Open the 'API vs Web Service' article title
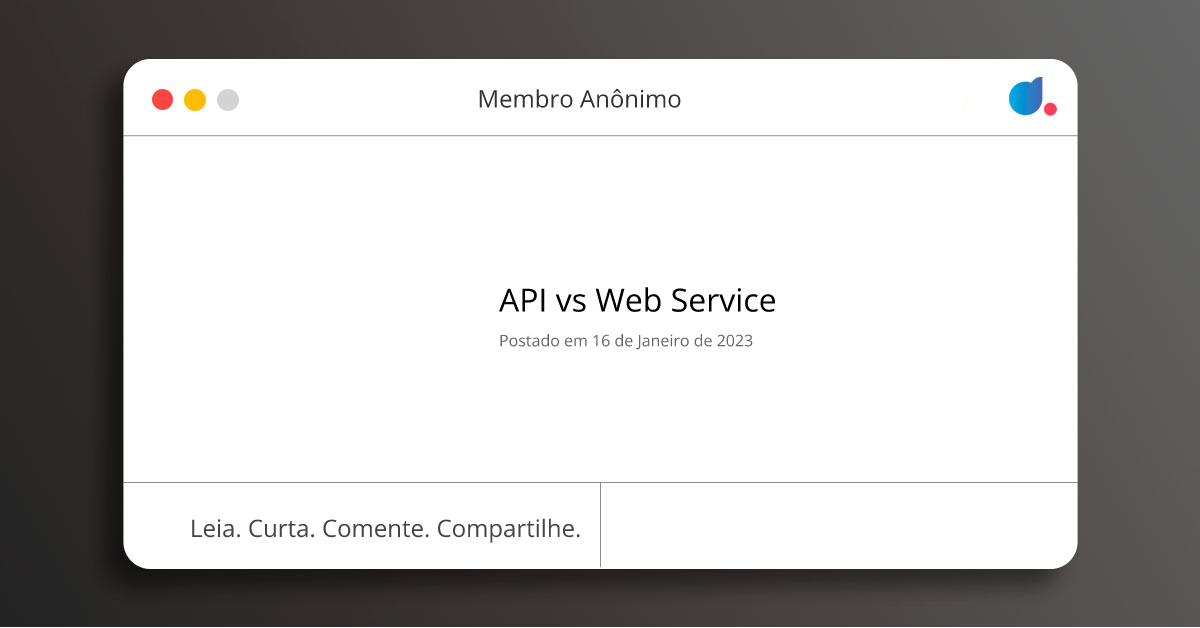Screen dimensions: 1200x628 tap(637, 300)
